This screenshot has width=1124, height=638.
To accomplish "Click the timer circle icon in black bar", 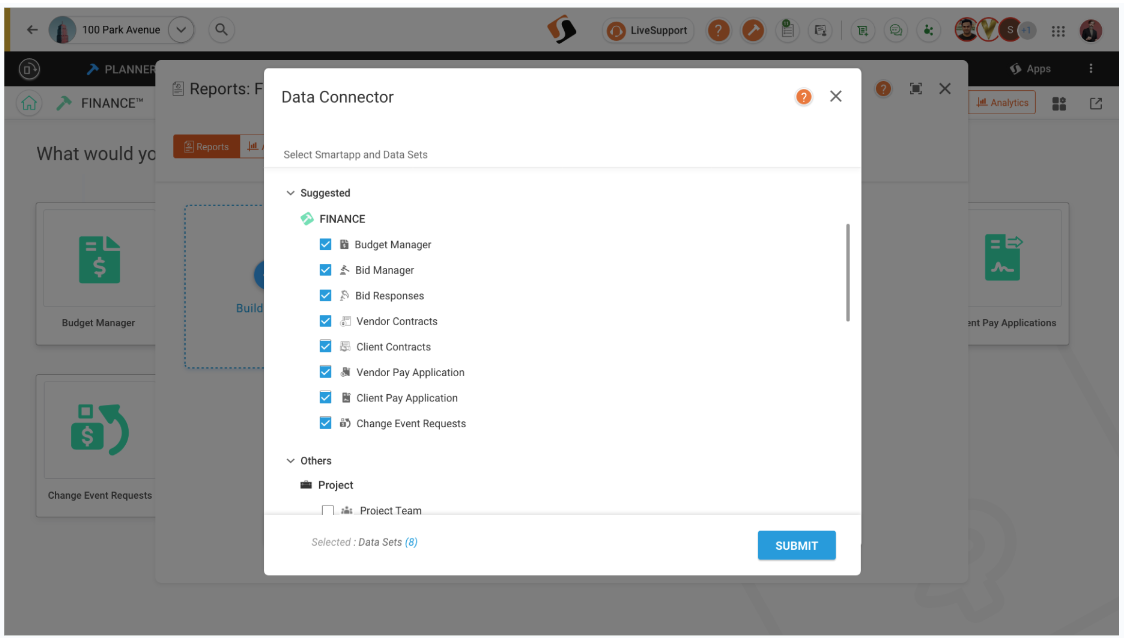I will pos(29,69).
